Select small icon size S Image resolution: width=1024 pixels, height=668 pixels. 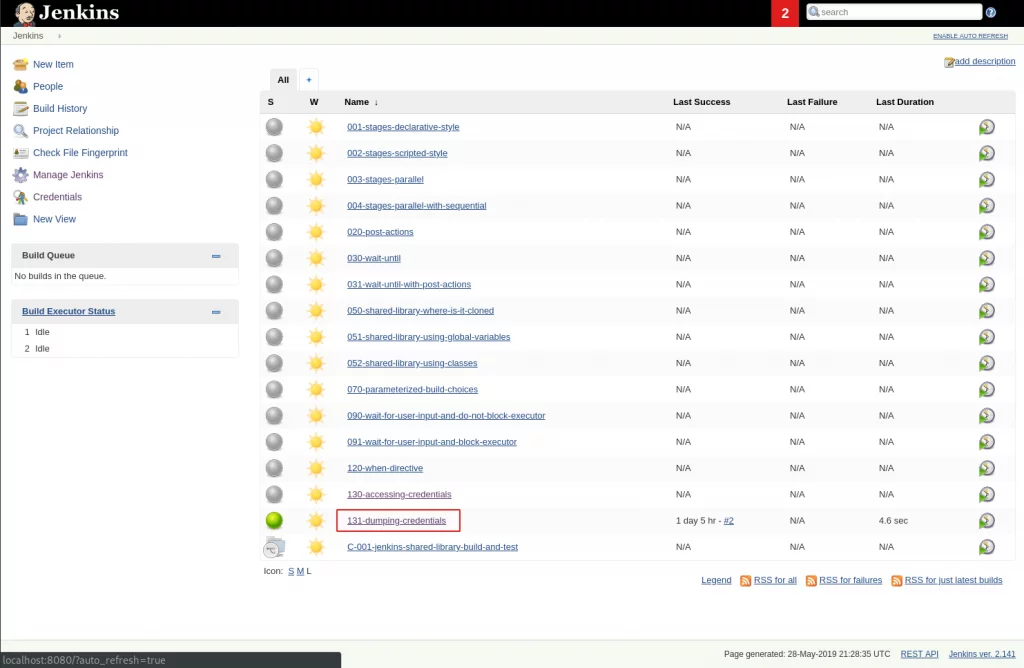click(x=291, y=571)
